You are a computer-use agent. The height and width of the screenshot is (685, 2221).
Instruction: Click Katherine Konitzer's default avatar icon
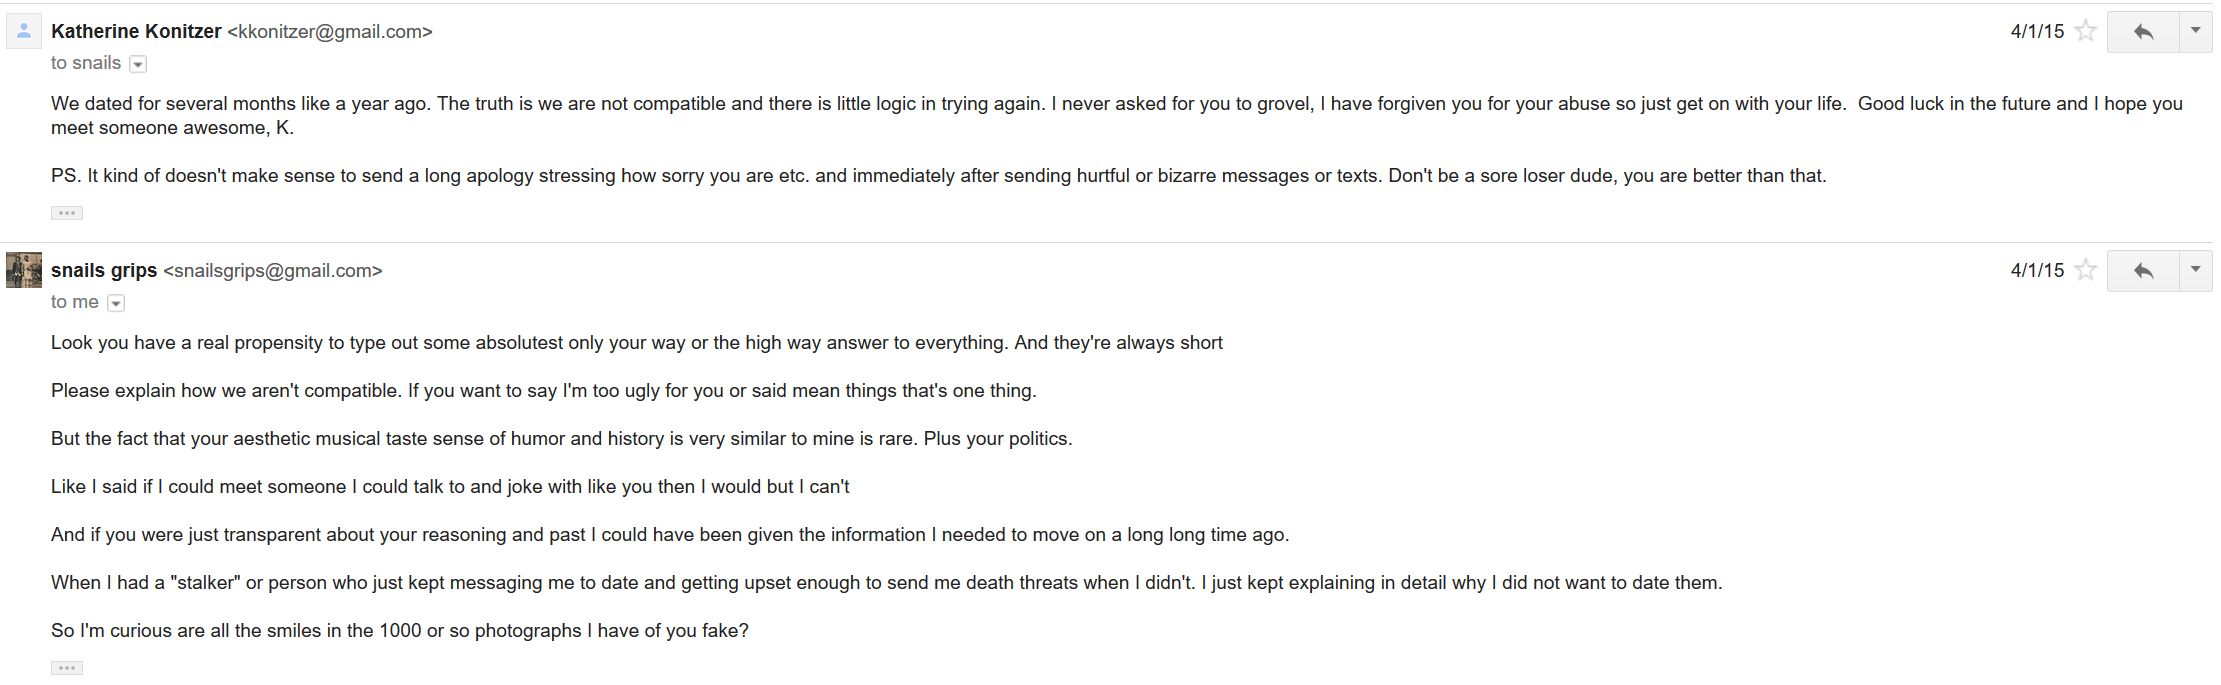click(x=24, y=31)
